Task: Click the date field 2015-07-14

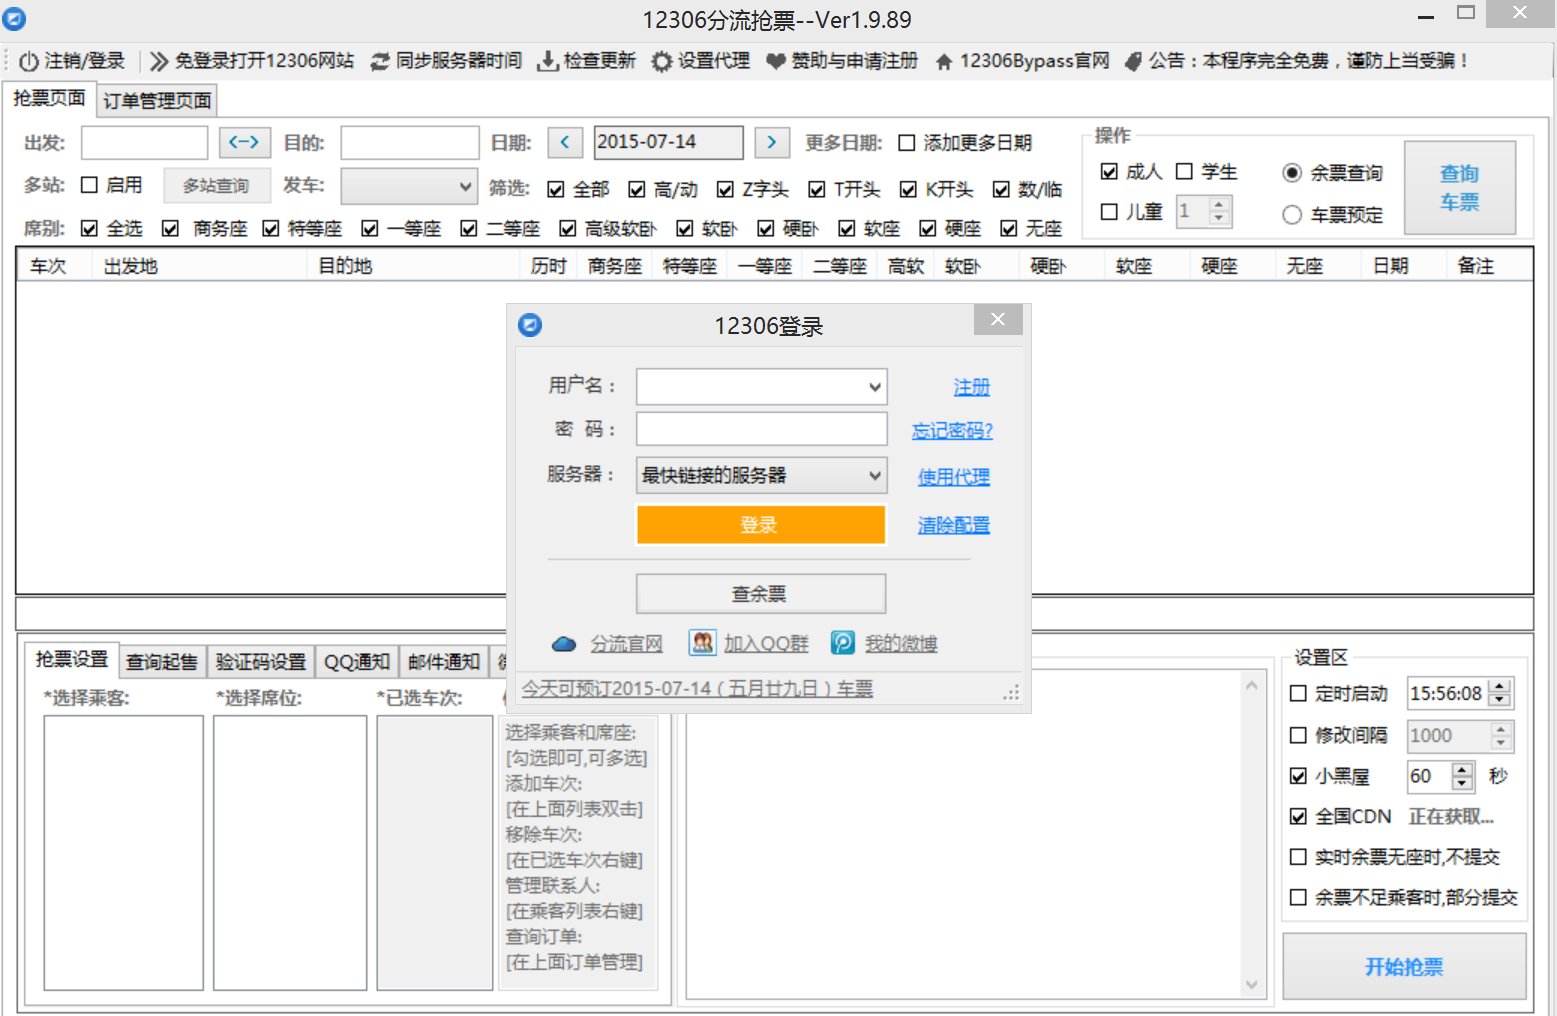Action: point(668,142)
